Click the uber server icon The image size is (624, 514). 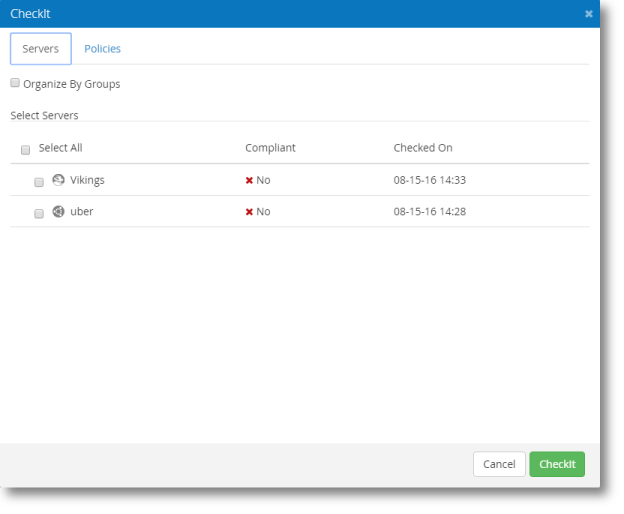coord(58,212)
